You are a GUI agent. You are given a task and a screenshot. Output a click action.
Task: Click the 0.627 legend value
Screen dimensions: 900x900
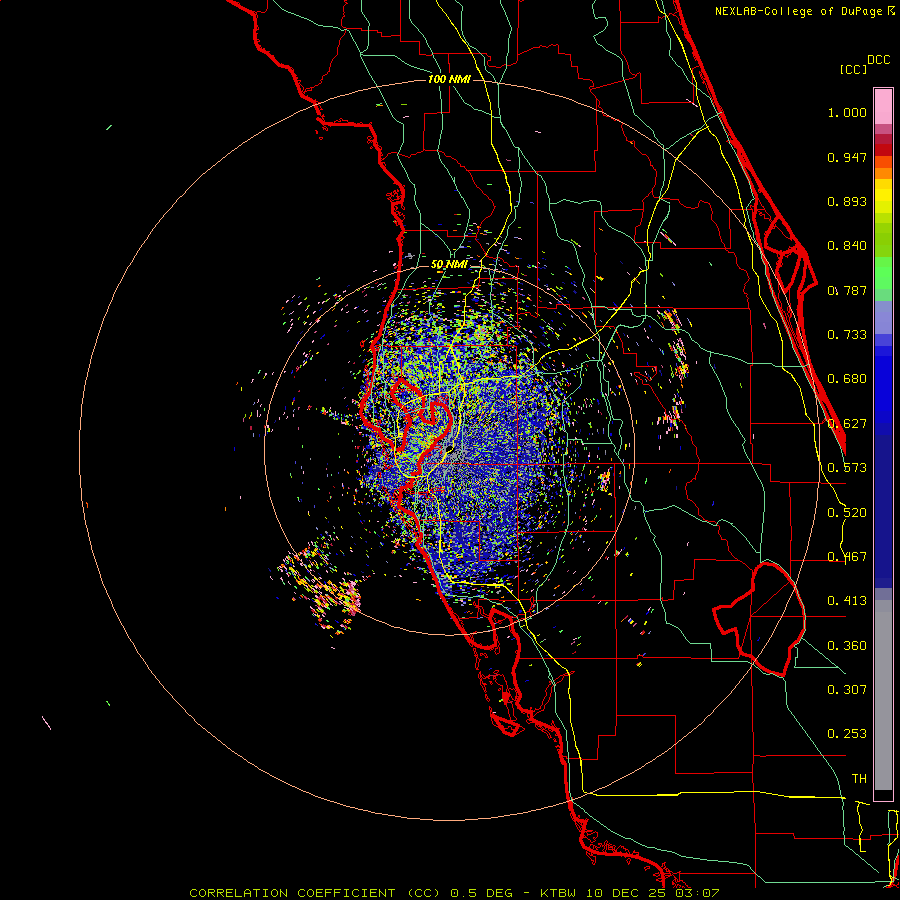pos(847,424)
